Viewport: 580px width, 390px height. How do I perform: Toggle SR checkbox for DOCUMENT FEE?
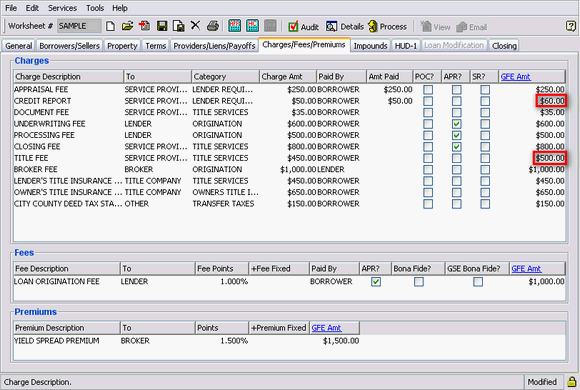coord(485,112)
